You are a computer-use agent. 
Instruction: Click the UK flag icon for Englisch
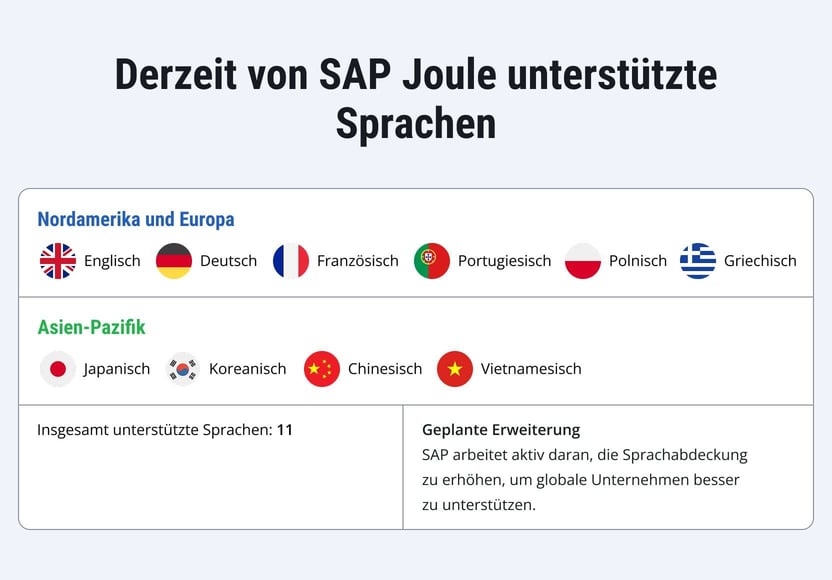click(58, 261)
